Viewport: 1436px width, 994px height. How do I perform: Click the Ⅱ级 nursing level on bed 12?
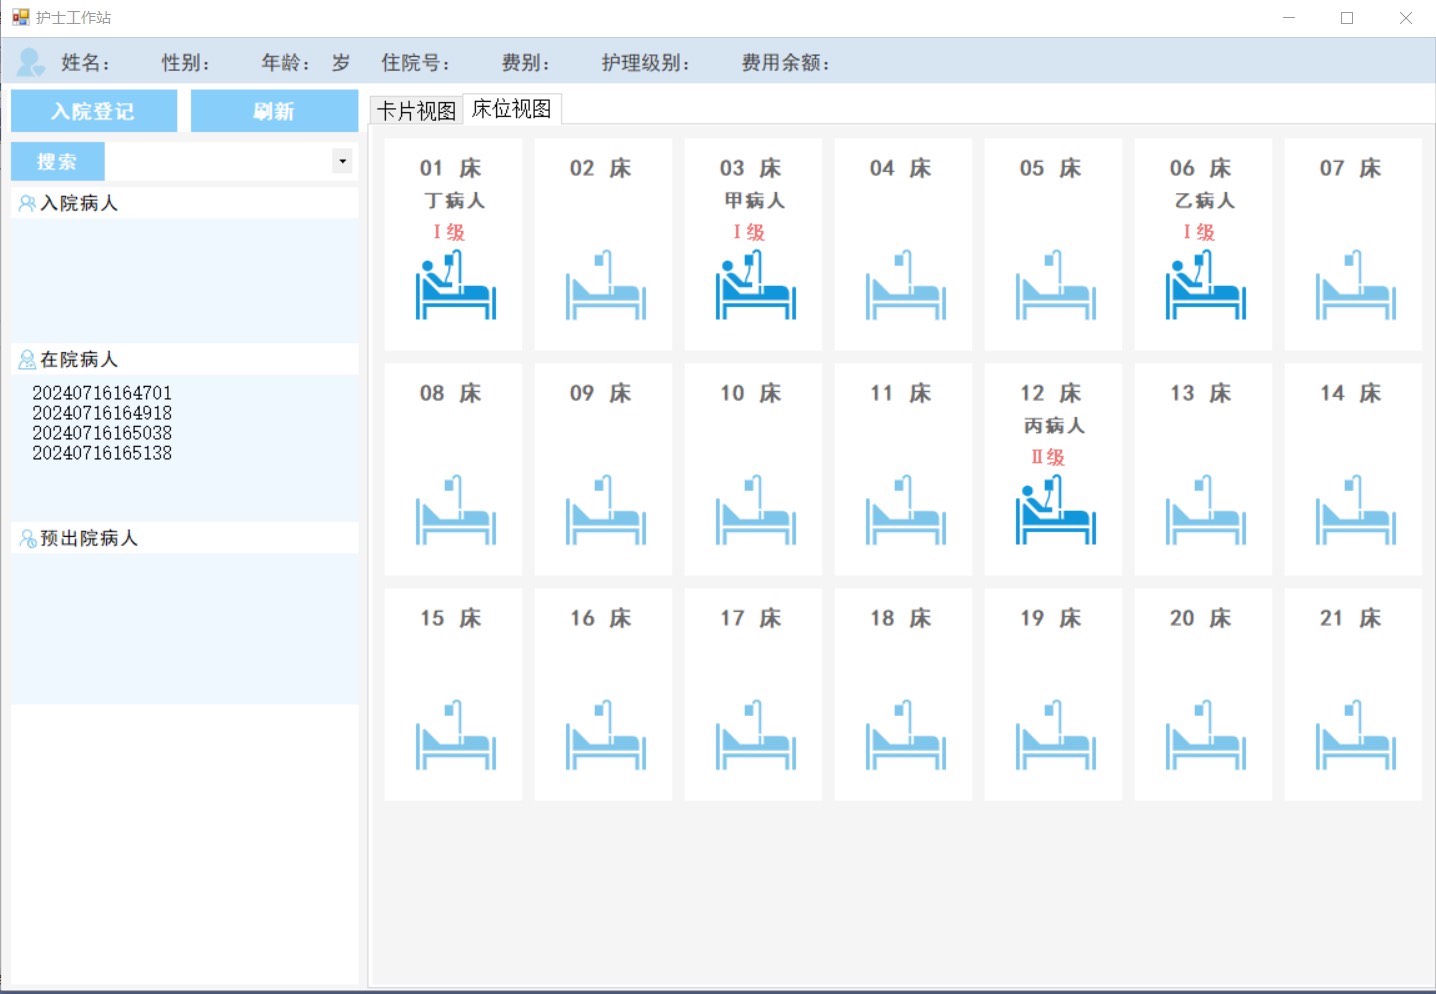point(1049,457)
